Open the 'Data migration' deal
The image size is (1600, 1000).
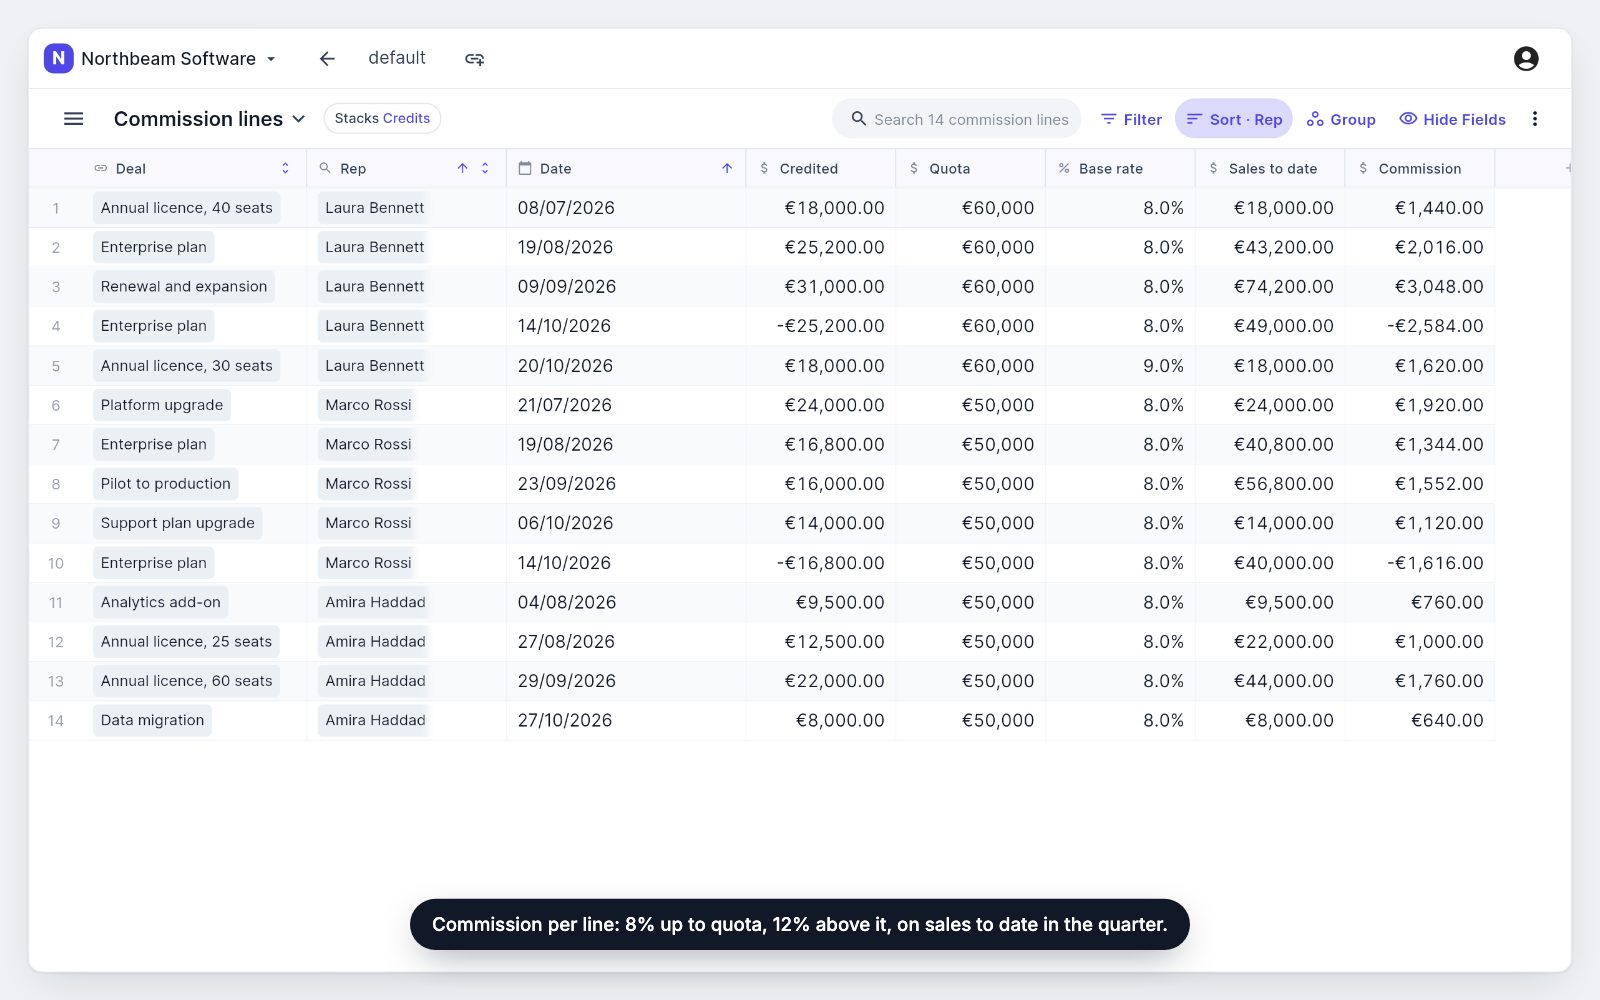(x=152, y=720)
